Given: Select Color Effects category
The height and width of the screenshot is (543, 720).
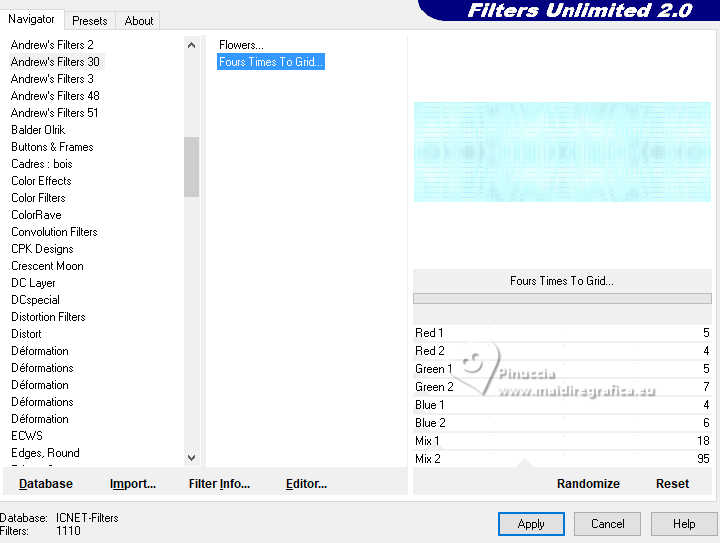Looking at the screenshot, I should [41, 181].
